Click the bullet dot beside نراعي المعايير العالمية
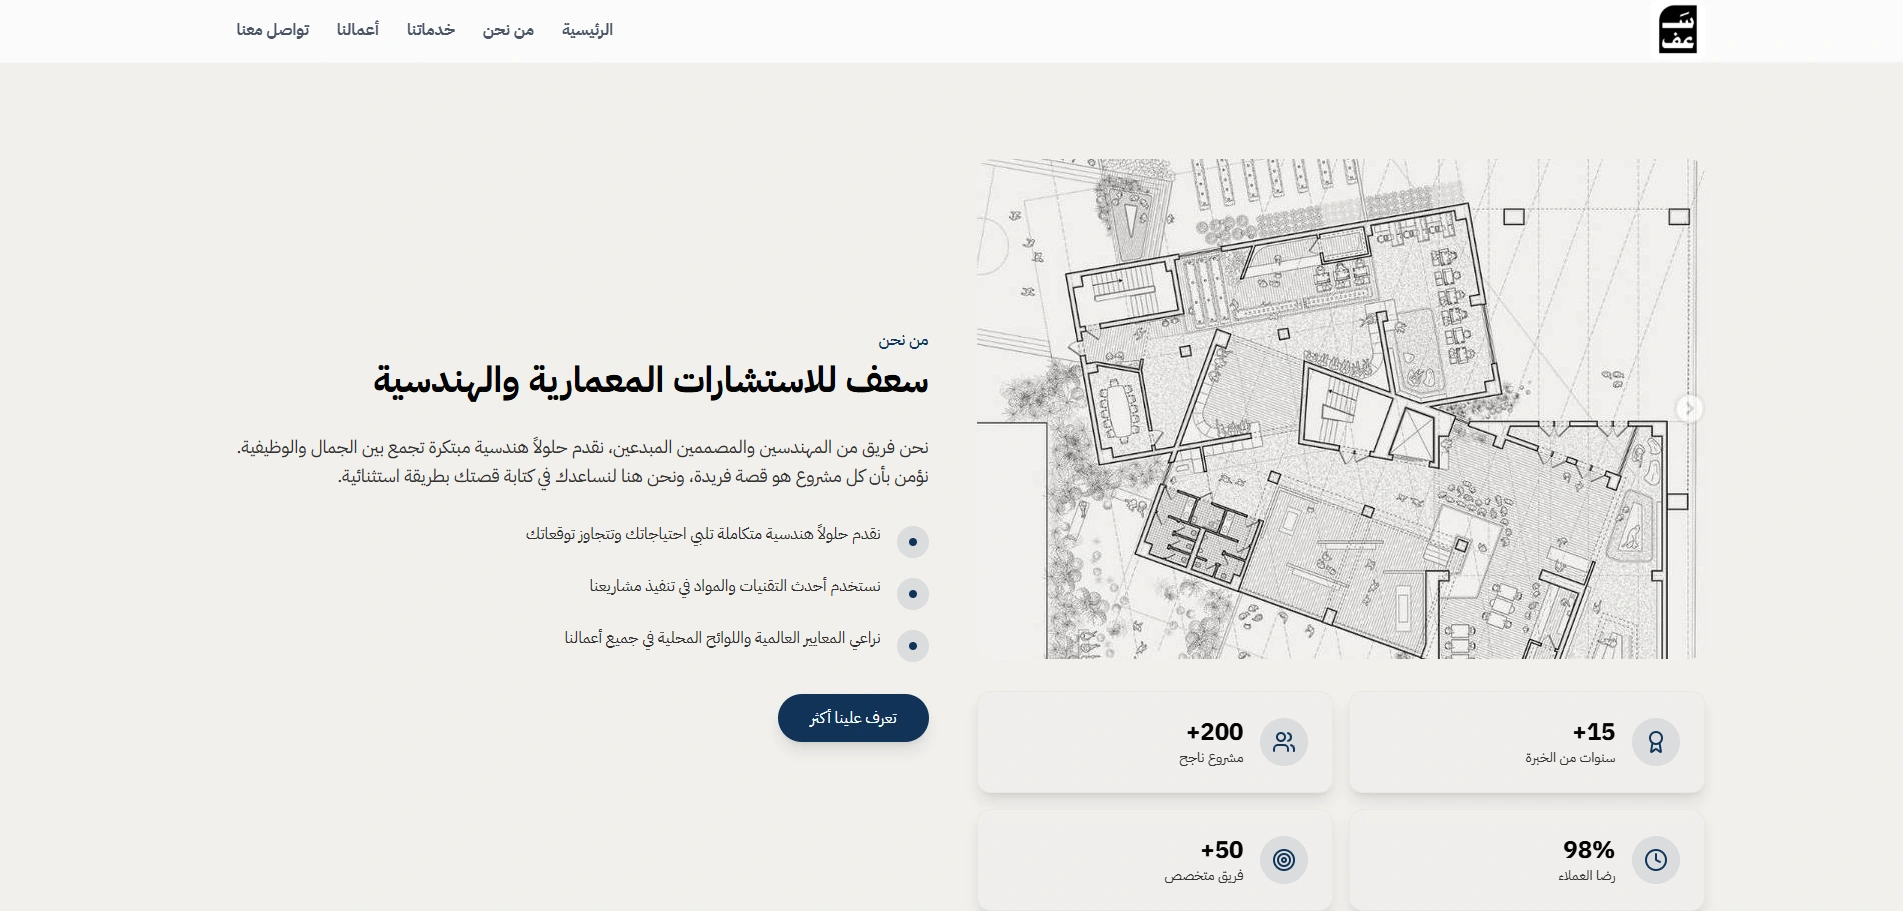1903x911 pixels. 913,646
